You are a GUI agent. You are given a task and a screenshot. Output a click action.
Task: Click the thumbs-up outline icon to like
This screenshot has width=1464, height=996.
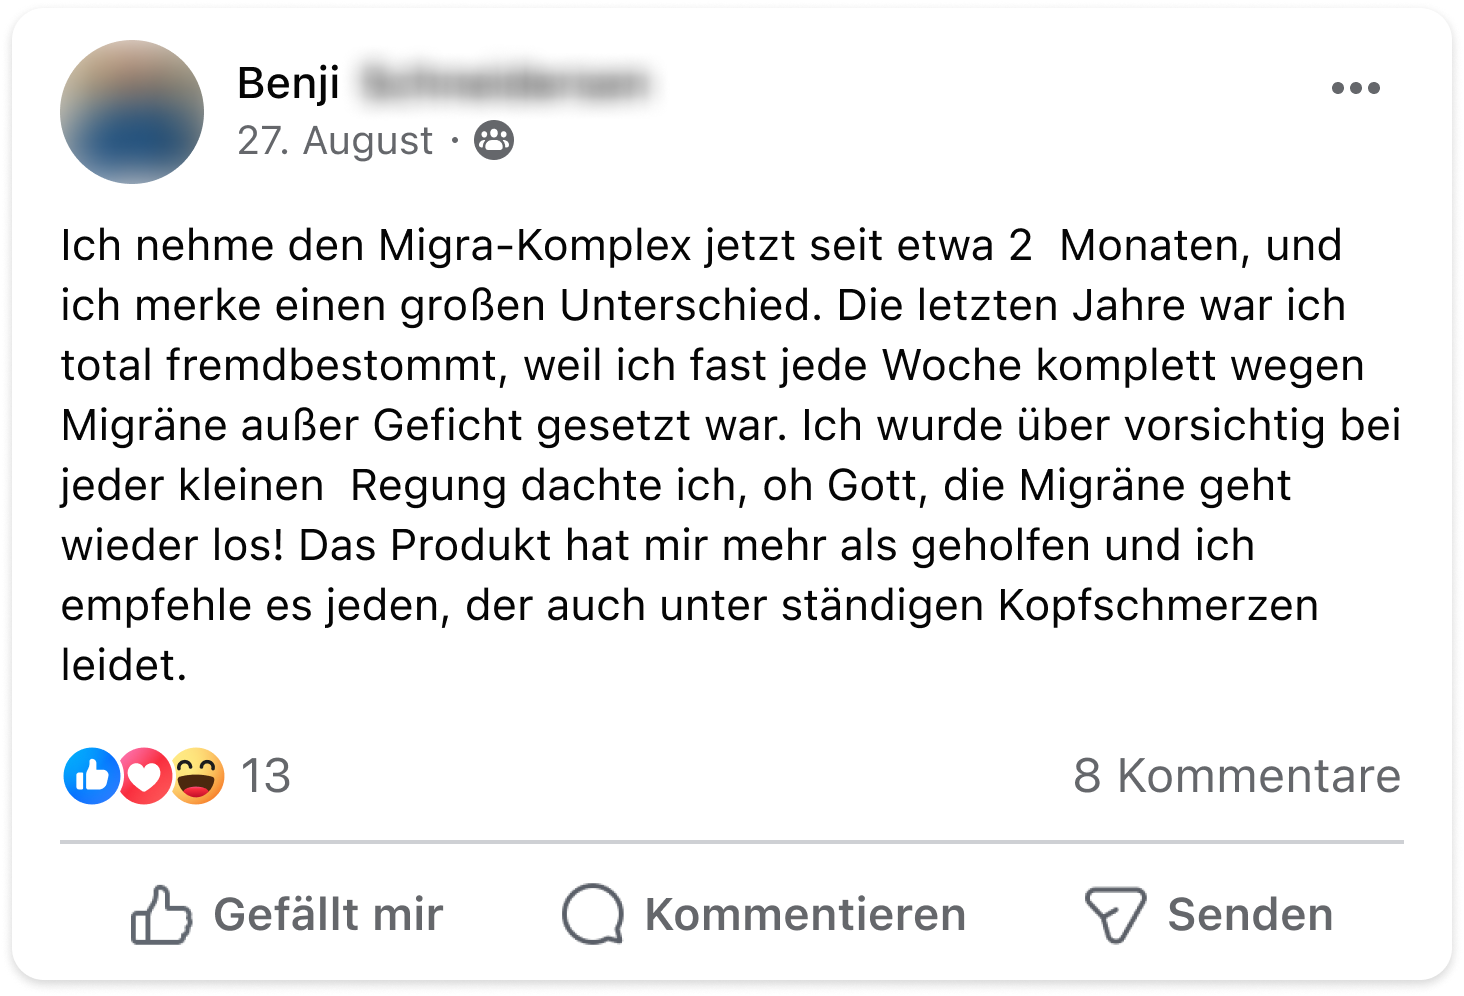tap(160, 914)
